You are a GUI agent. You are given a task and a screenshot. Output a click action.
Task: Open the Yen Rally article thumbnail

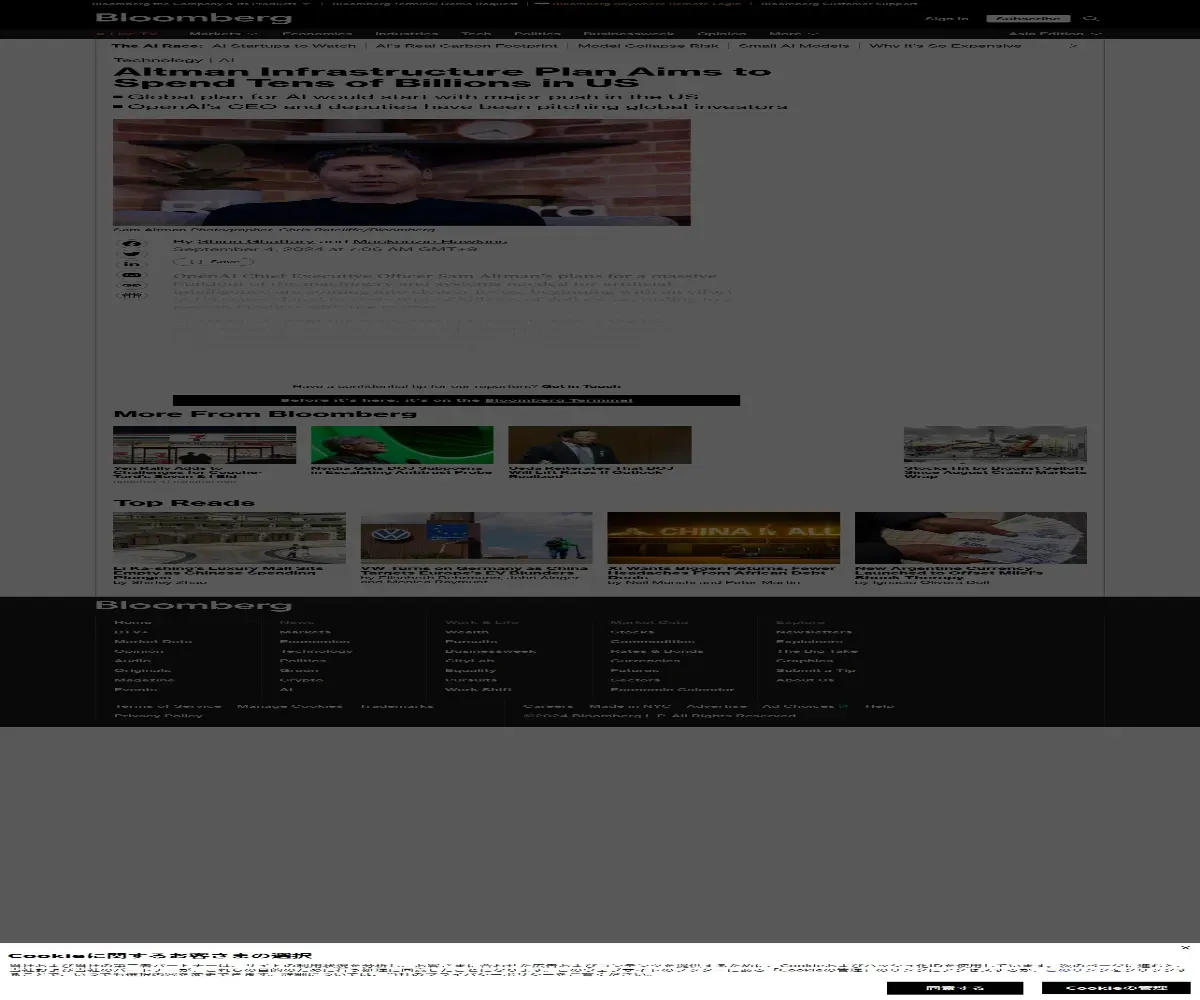(205, 445)
